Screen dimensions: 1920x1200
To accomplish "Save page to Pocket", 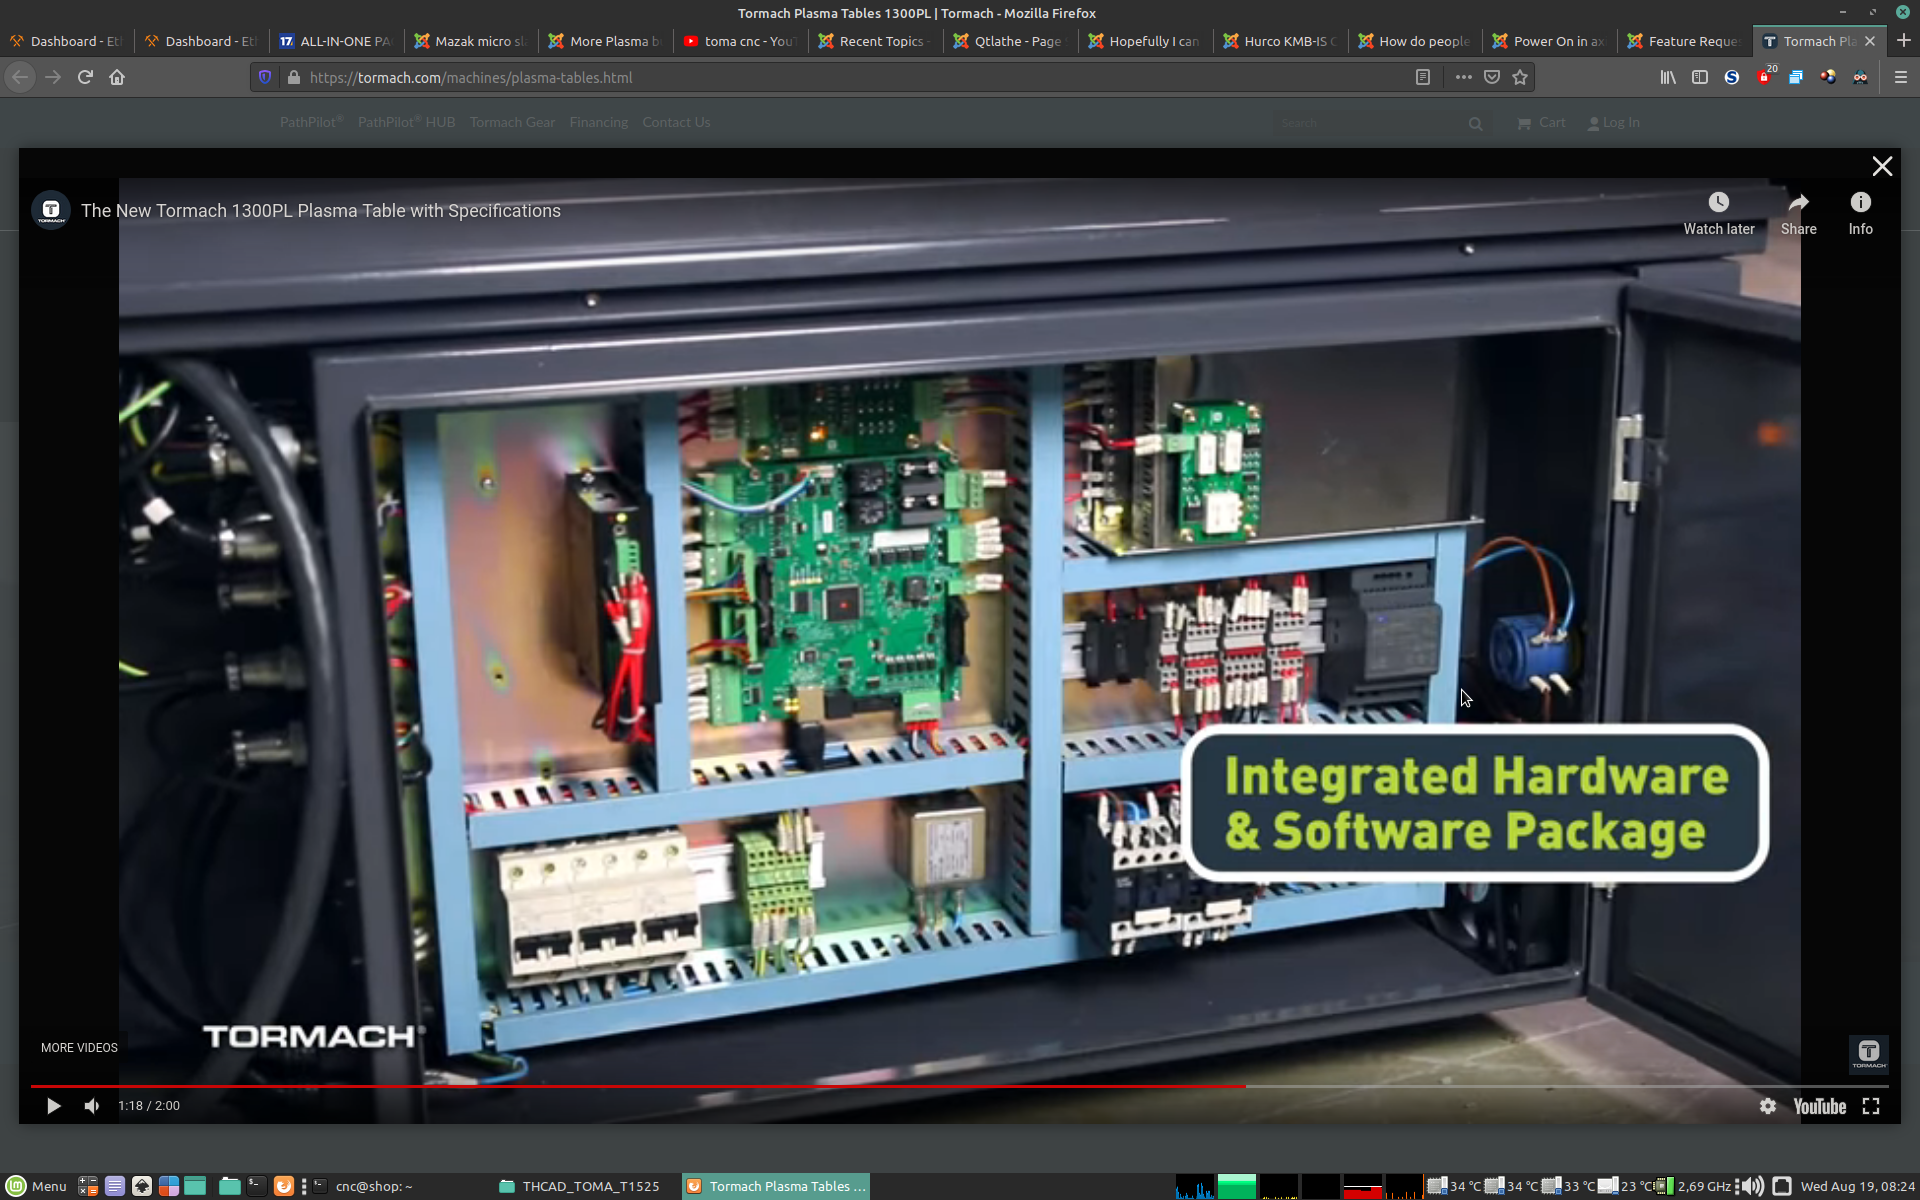I will 1492,77.
